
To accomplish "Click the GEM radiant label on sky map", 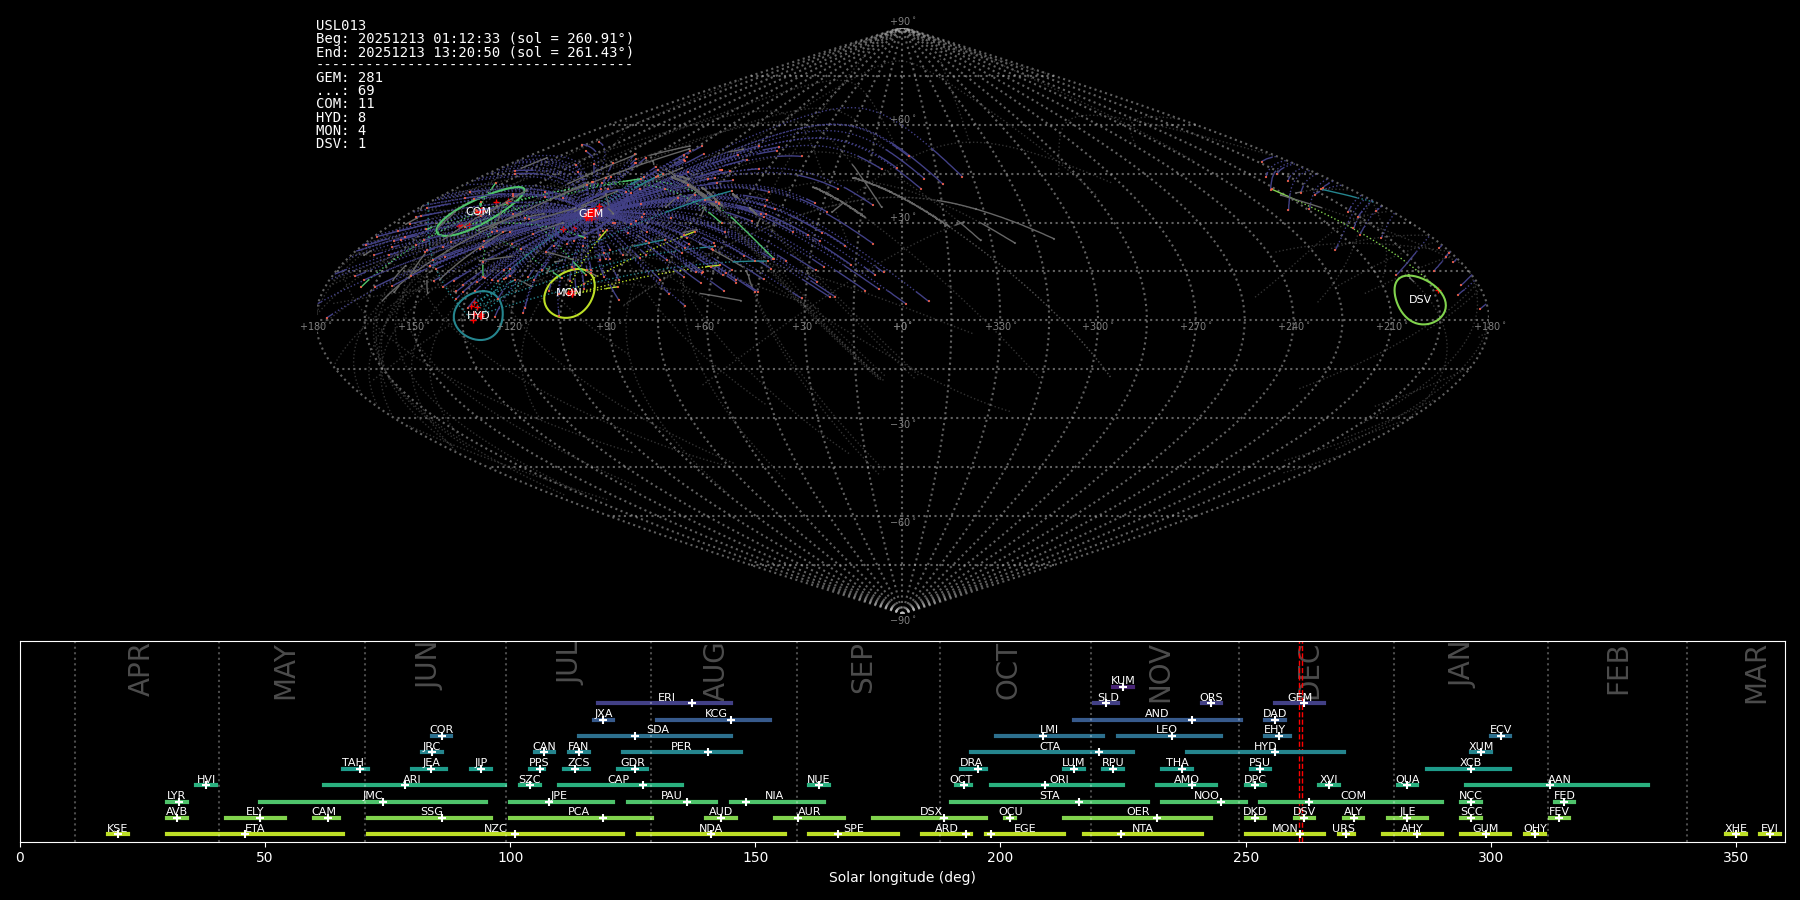I will click(x=591, y=214).
